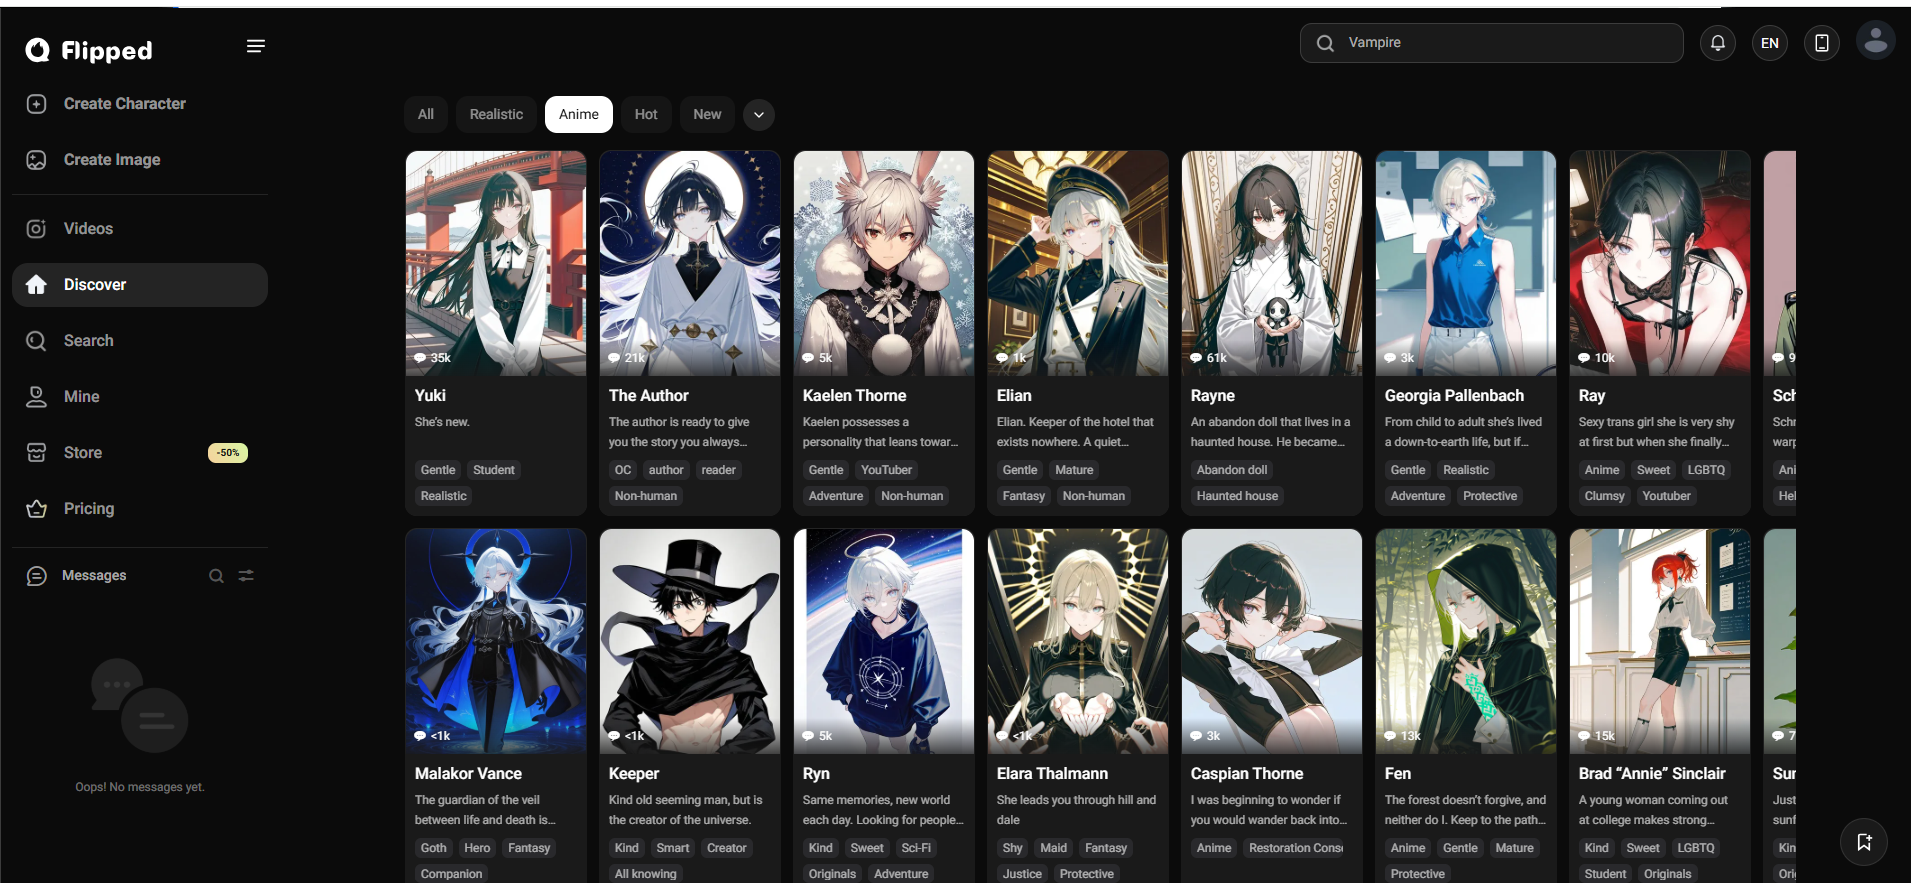Click the Sci-Fi tag on Ryn's card

[916, 848]
